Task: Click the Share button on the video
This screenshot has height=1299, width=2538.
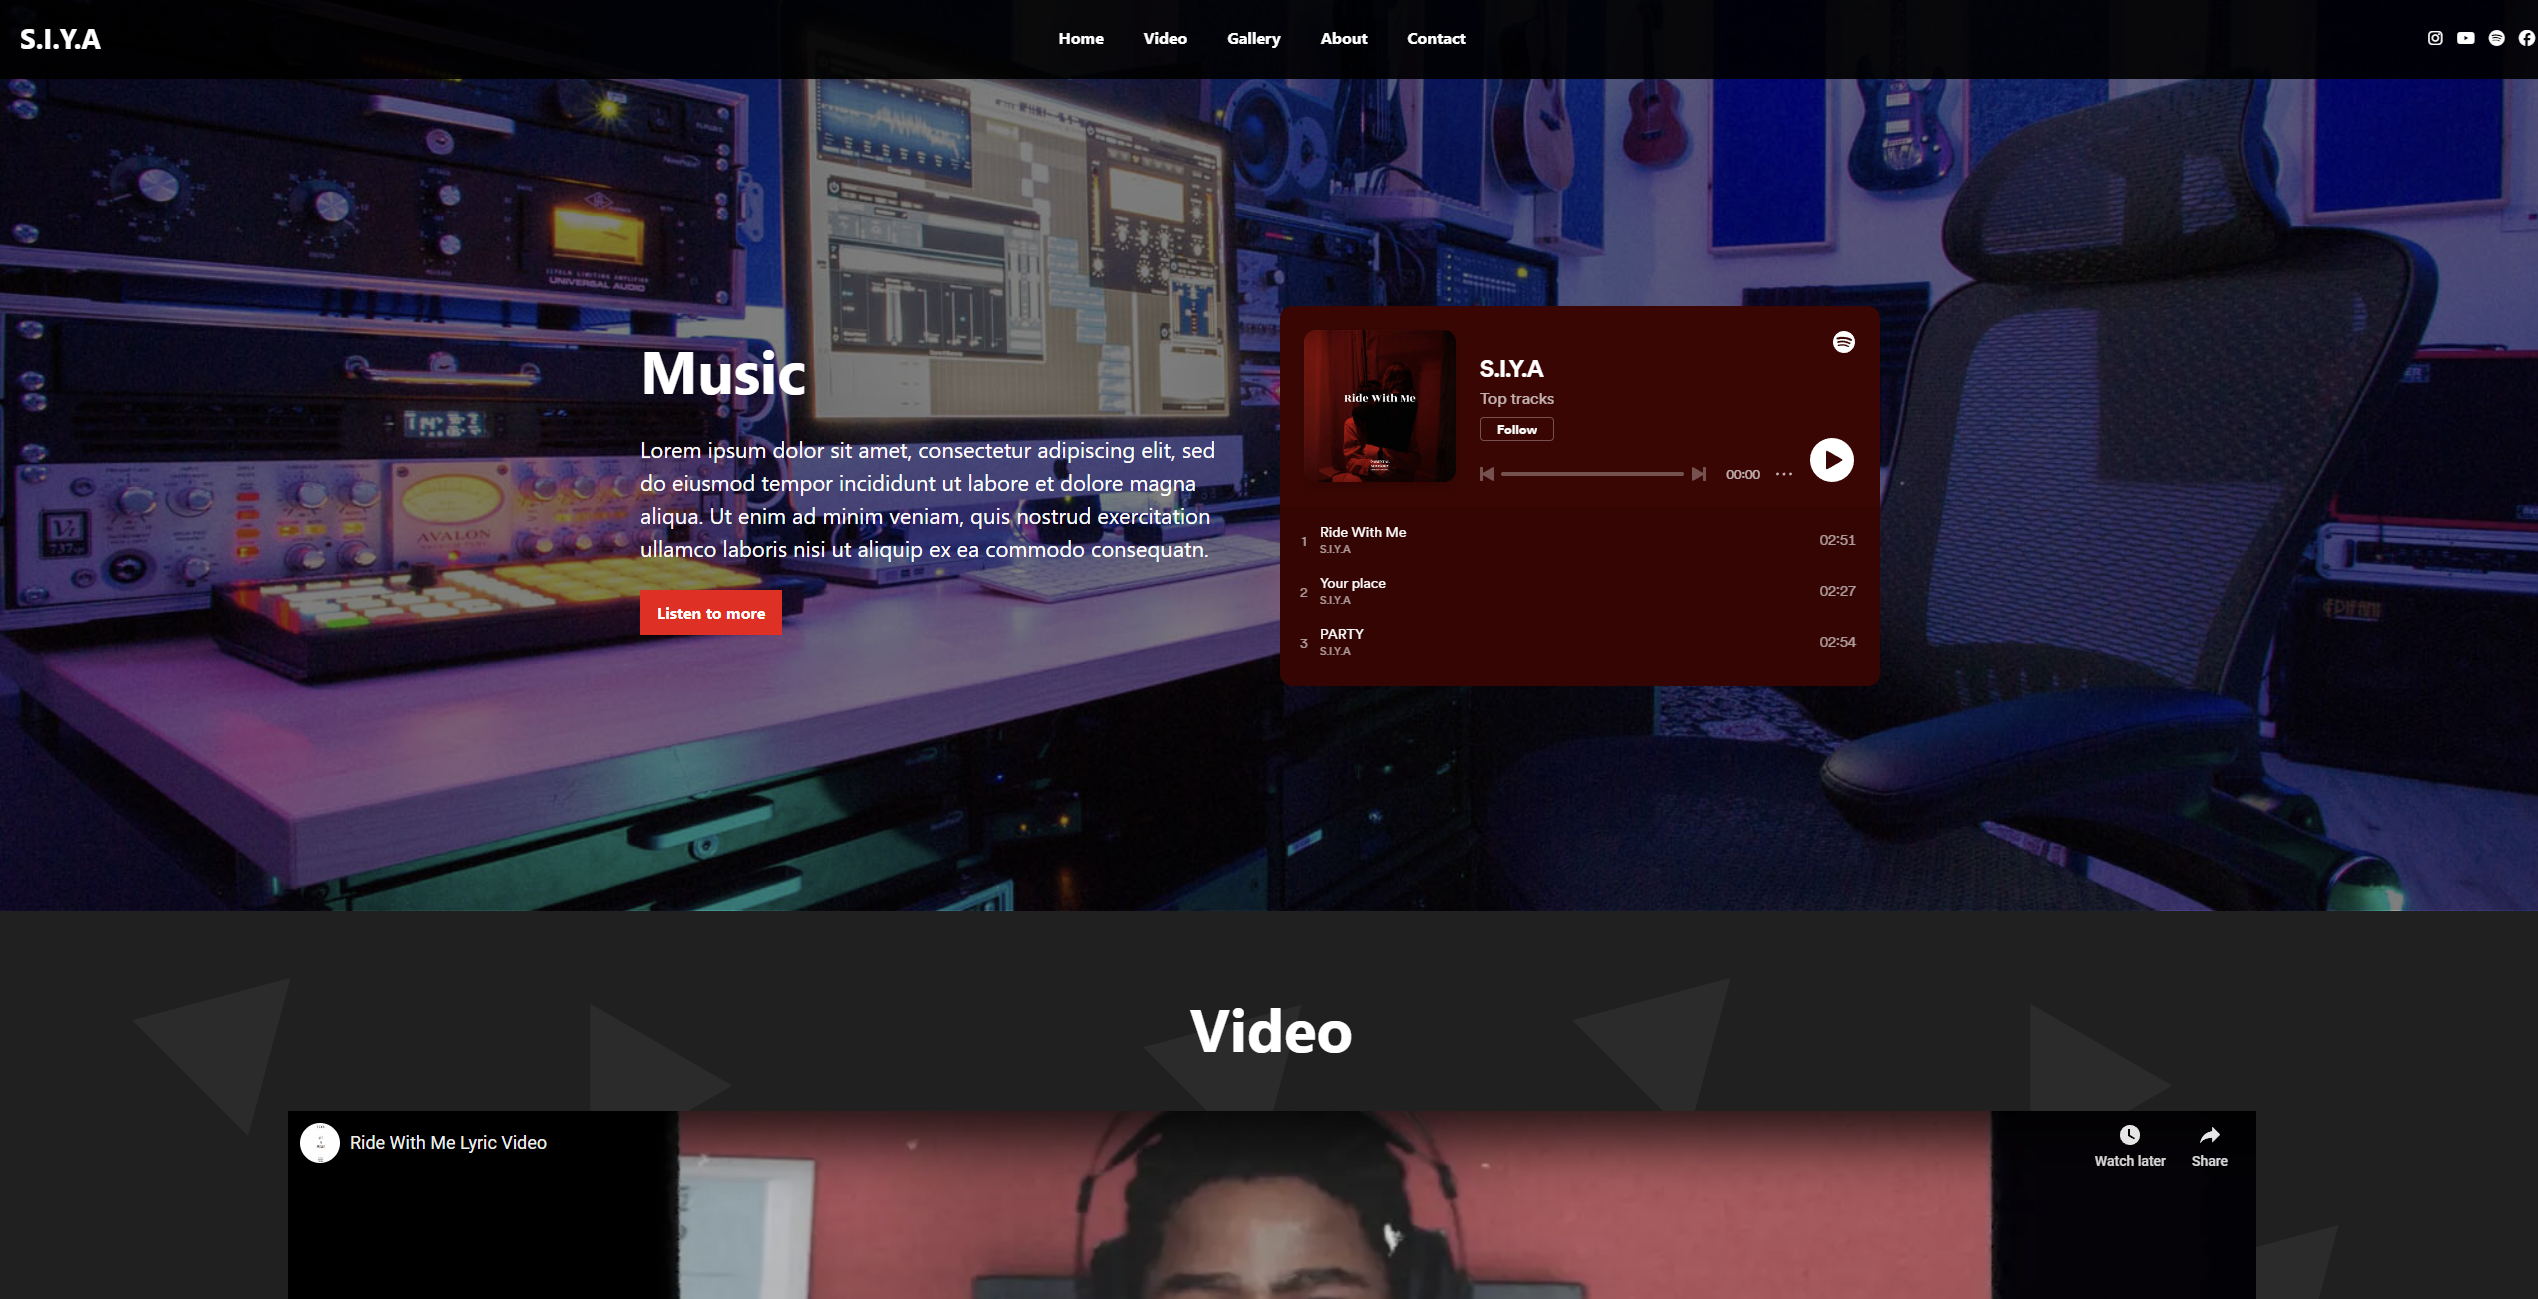Action: coord(2210,1143)
